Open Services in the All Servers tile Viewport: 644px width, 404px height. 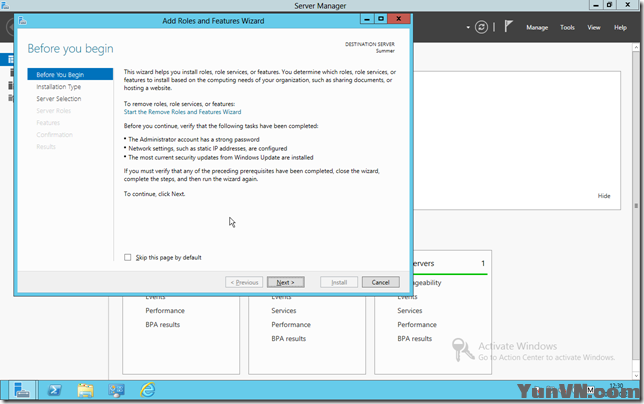pyautogui.click(x=409, y=311)
